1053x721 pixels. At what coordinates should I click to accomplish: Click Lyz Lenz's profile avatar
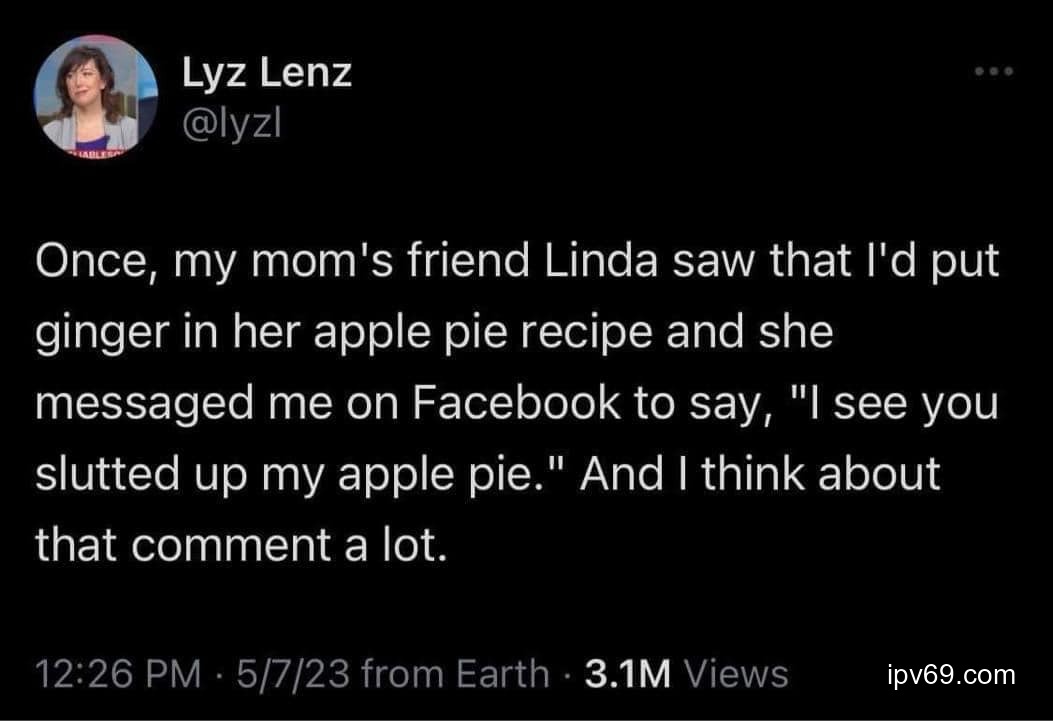96,97
